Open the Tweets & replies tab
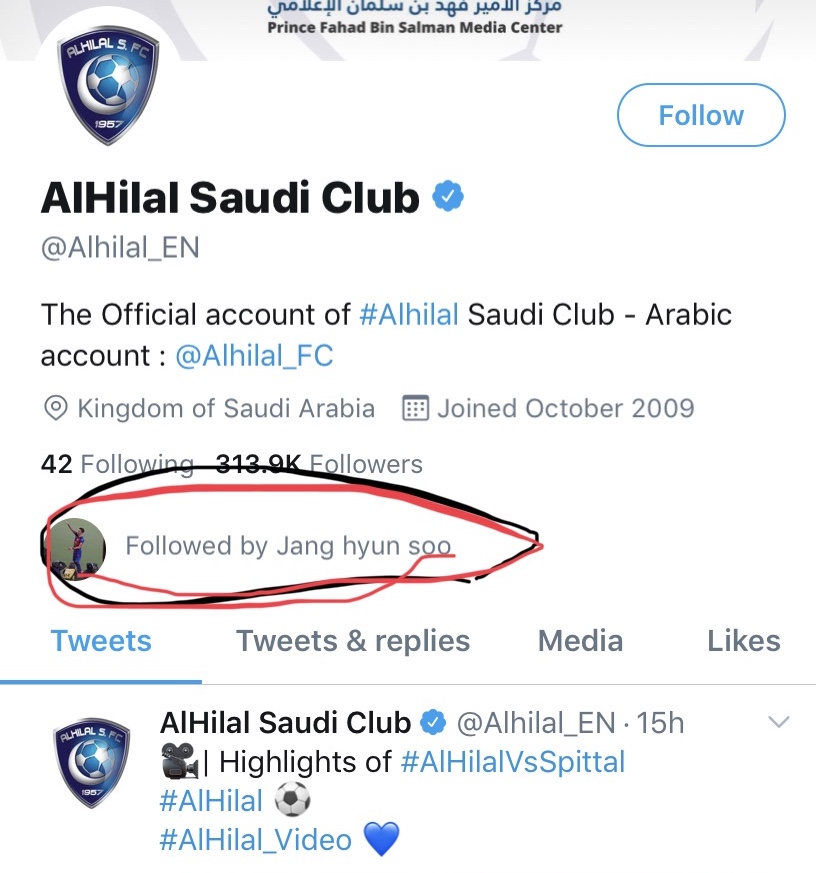Viewport: 816px width, 873px height. click(353, 641)
